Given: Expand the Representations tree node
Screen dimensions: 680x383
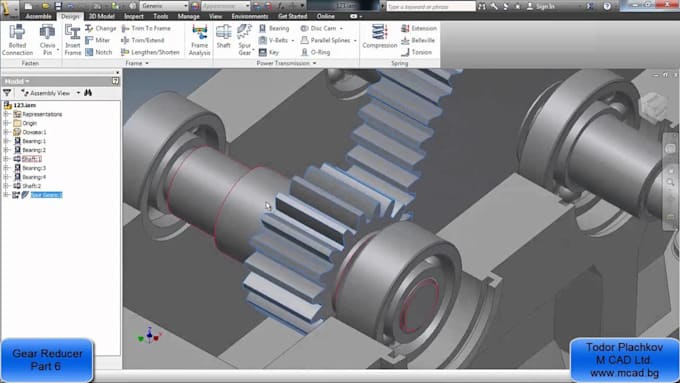Looking at the screenshot, I should (6, 114).
